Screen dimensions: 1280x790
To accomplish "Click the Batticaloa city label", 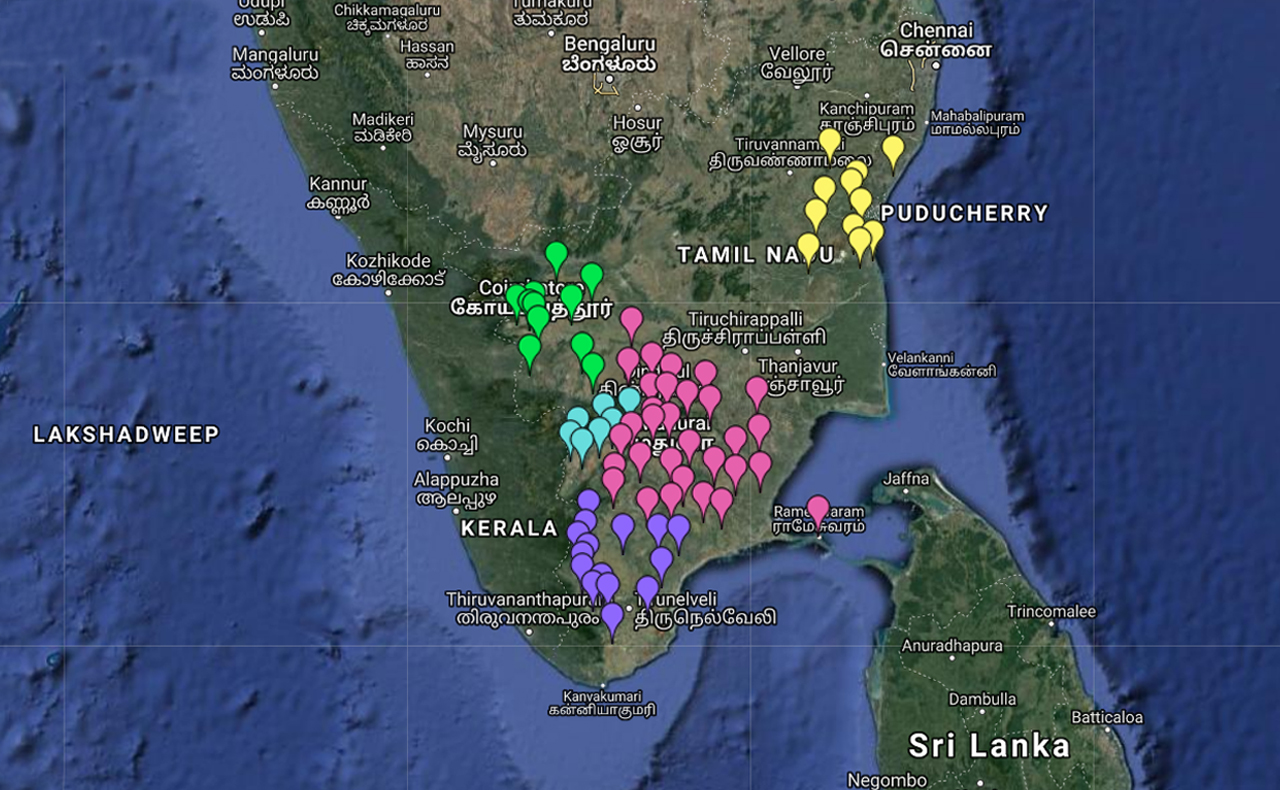I will tap(1107, 717).
